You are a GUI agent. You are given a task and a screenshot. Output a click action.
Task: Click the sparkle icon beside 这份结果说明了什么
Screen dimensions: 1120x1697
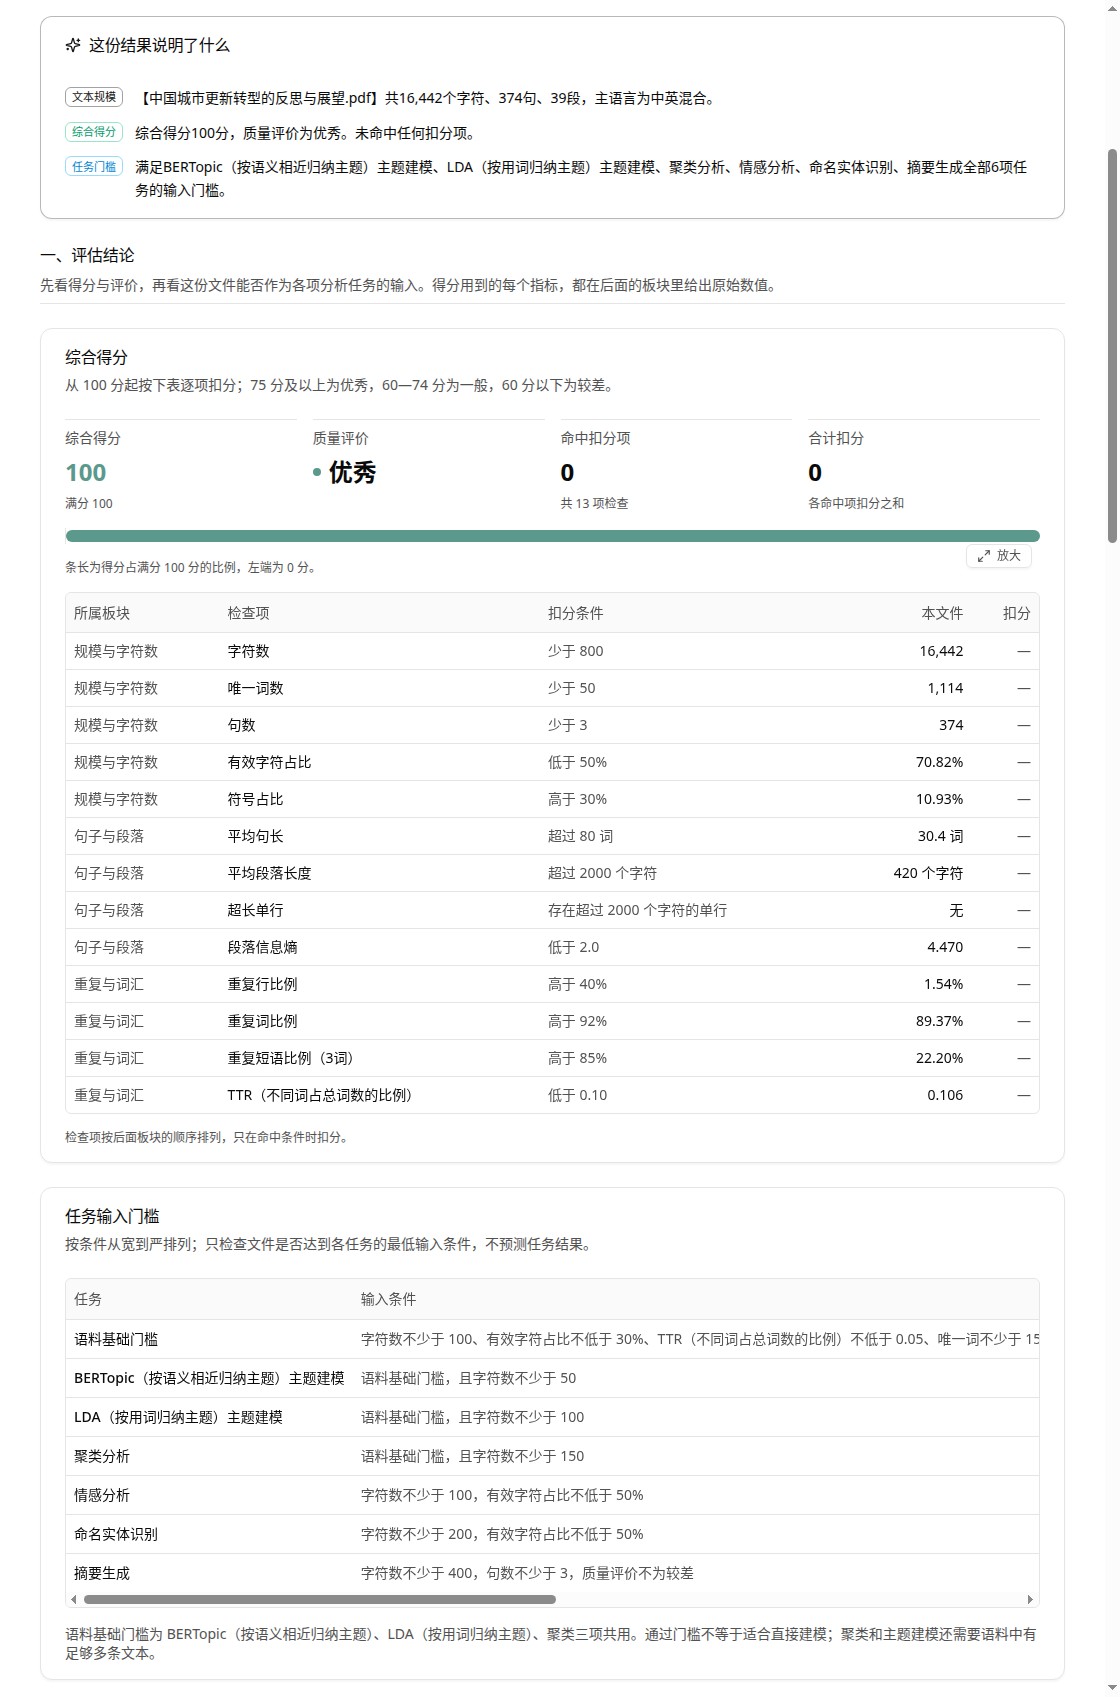(73, 45)
